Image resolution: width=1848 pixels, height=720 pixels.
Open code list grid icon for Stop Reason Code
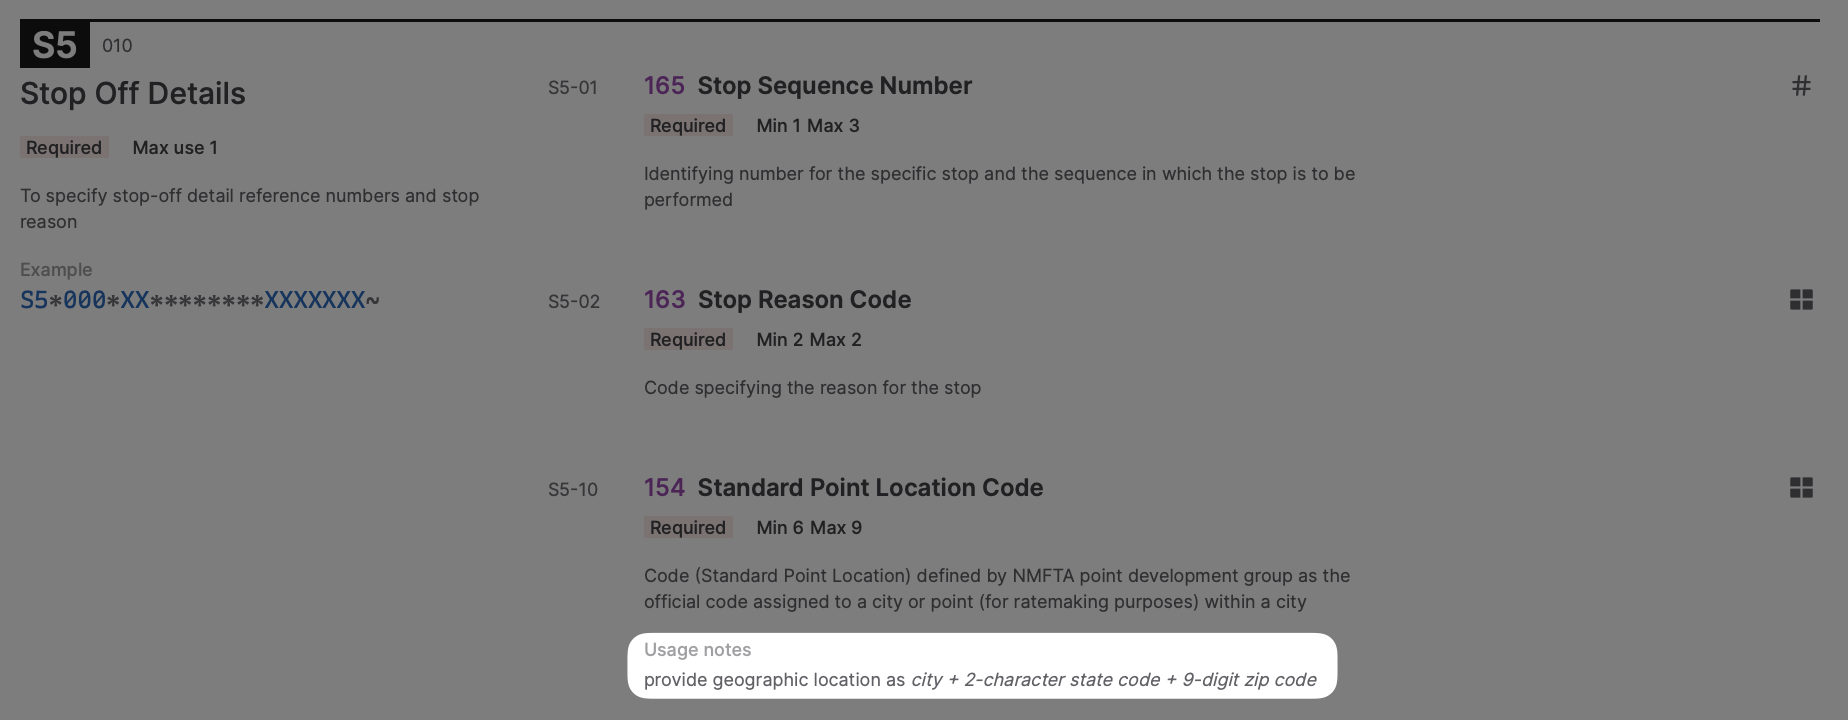1801,300
